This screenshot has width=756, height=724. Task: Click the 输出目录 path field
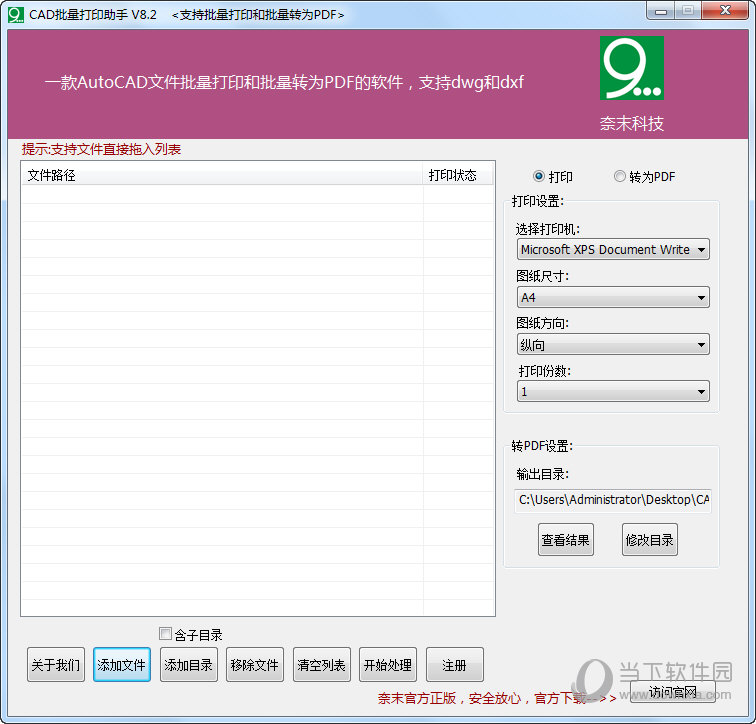point(613,500)
